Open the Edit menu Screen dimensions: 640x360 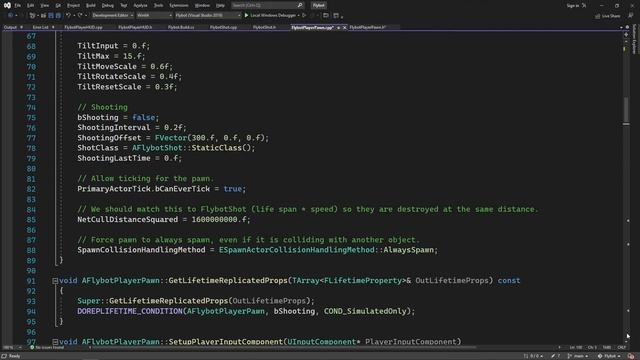click(x=31, y=5)
